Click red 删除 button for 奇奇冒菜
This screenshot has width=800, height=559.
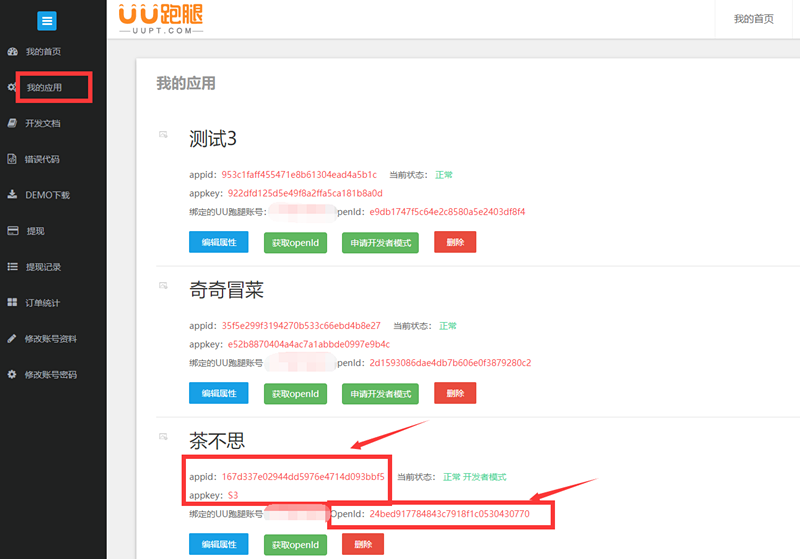pos(455,393)
